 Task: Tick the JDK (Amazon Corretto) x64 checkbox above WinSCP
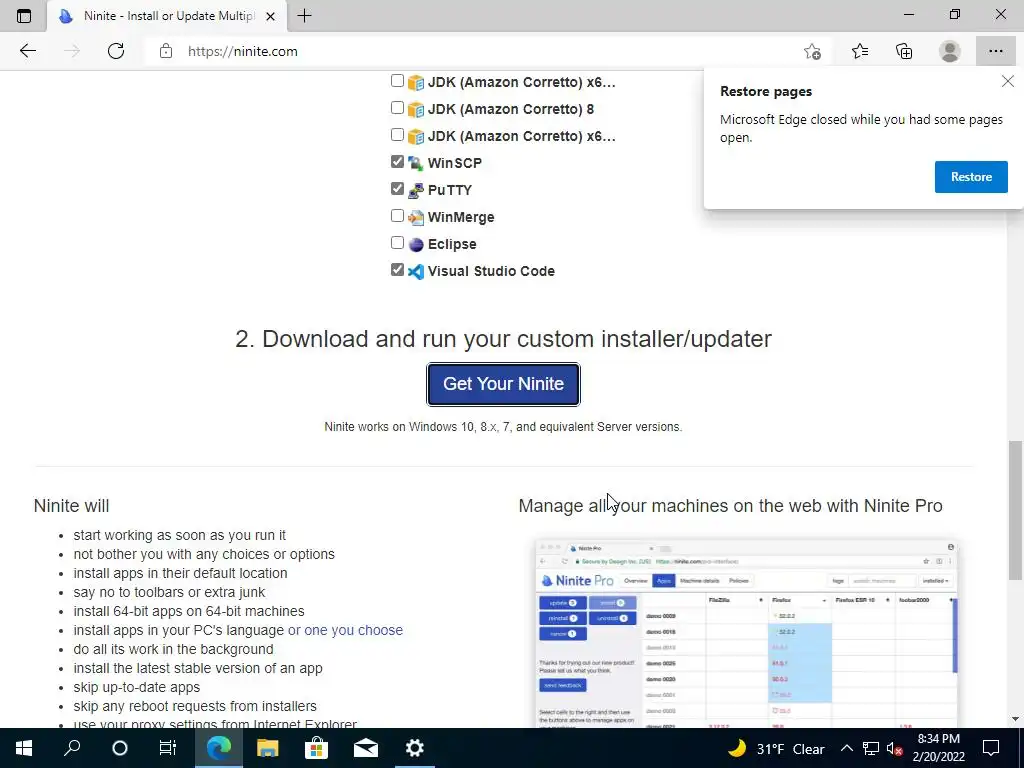coord(397,135)
